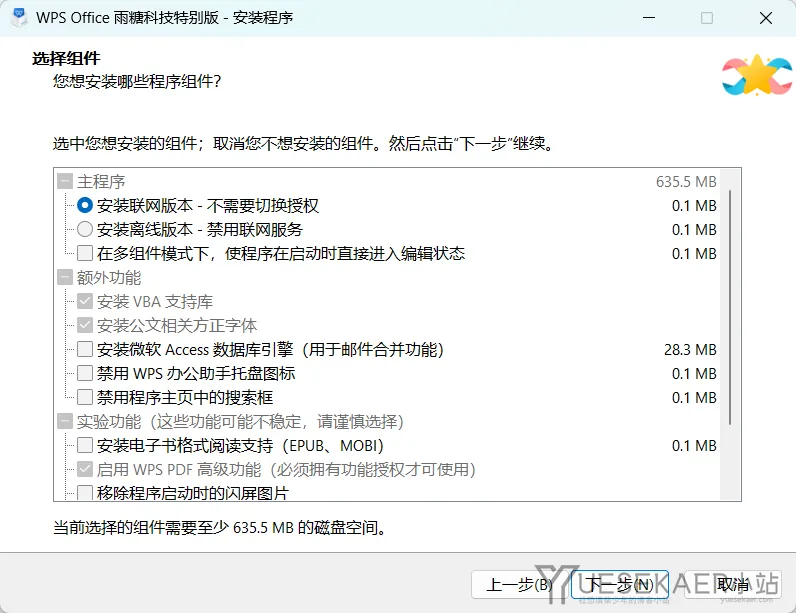
Task: Toggle the 安装 VBA 支持库 checkbox
Action: pos(85,301)
